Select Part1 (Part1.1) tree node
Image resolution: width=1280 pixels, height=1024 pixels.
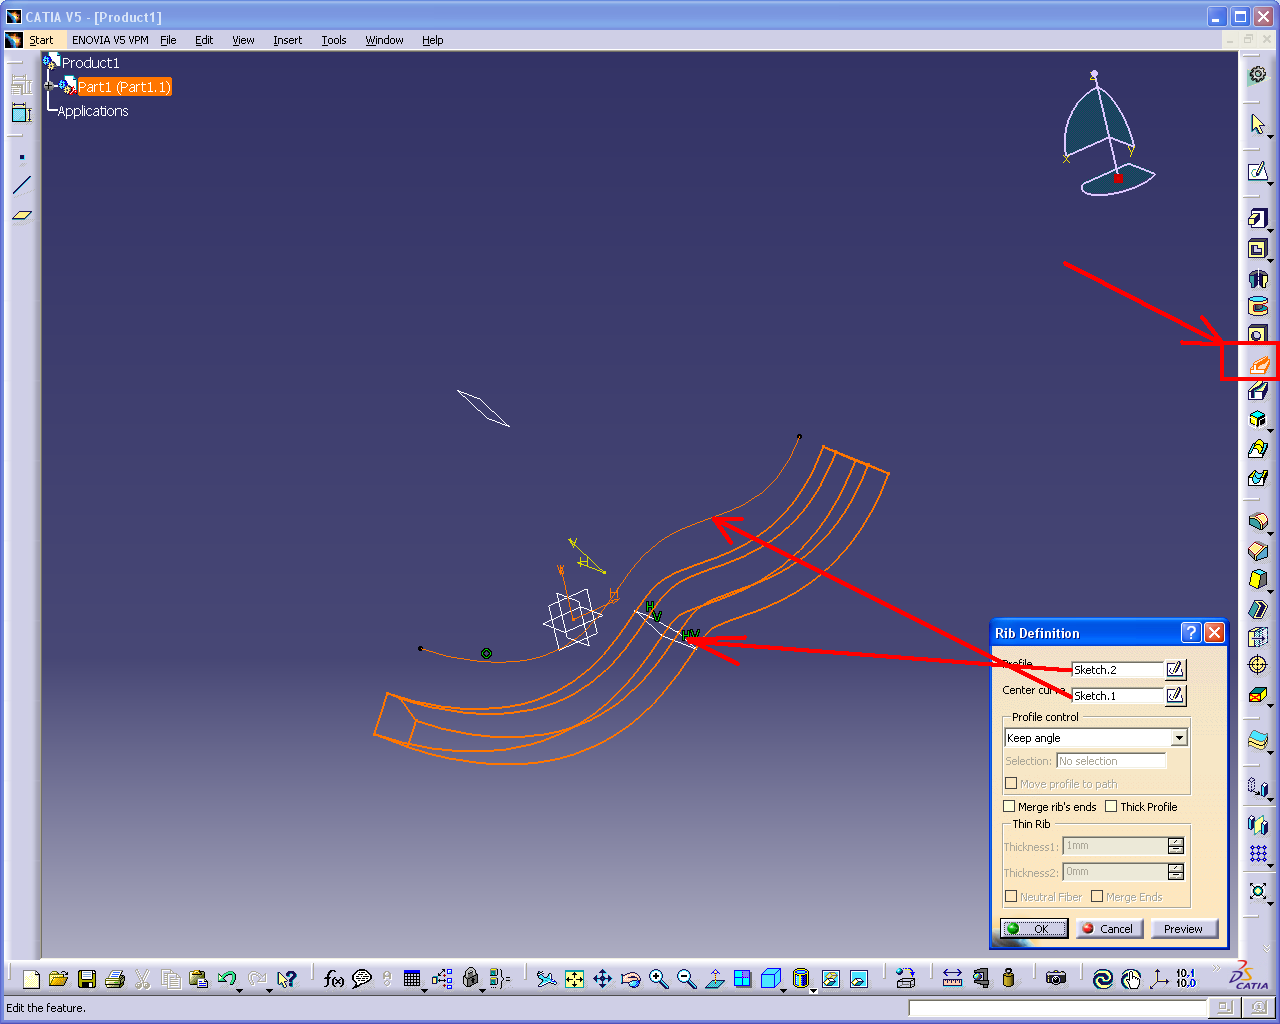click(124, 87)
